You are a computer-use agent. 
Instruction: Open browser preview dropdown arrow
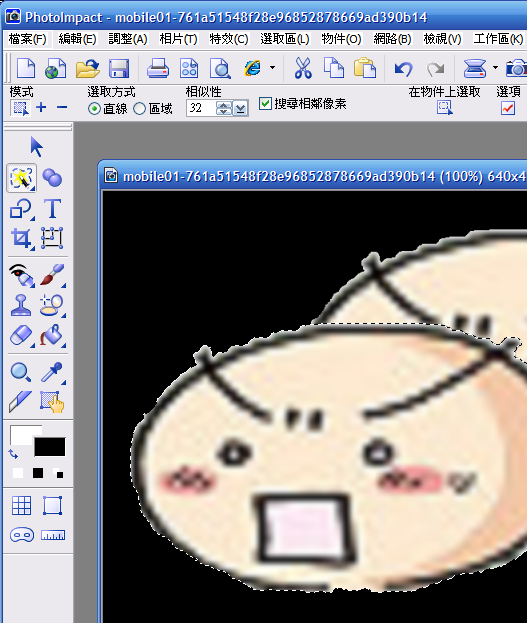coord(272,68)
